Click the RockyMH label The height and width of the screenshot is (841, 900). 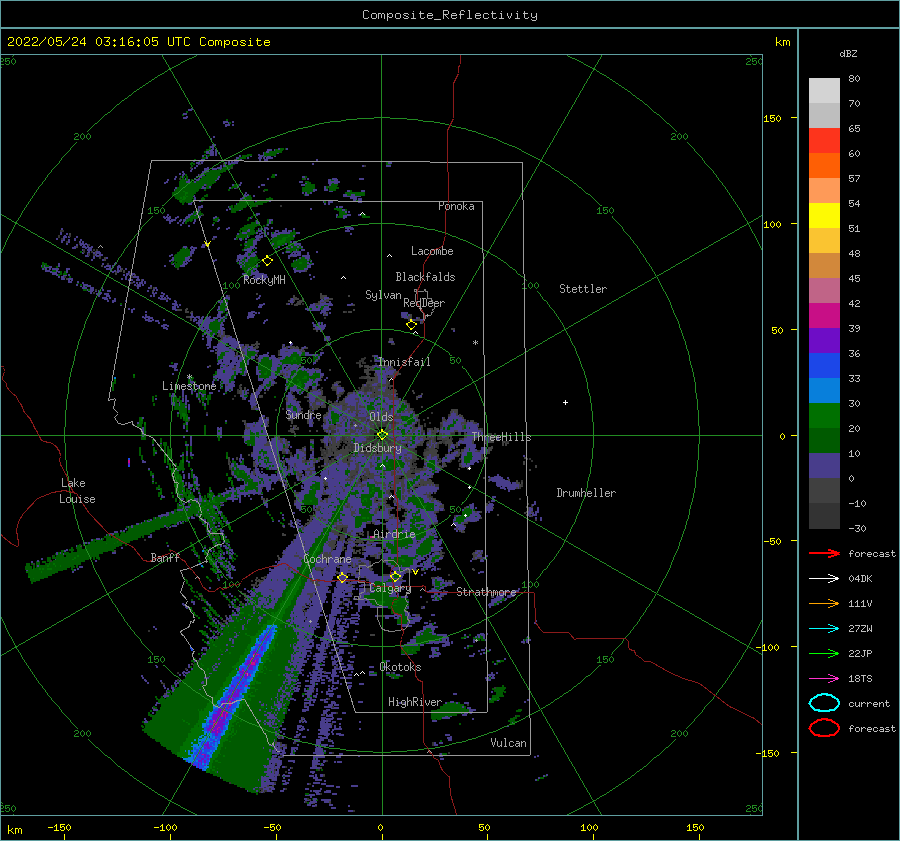tap(265, 280)
